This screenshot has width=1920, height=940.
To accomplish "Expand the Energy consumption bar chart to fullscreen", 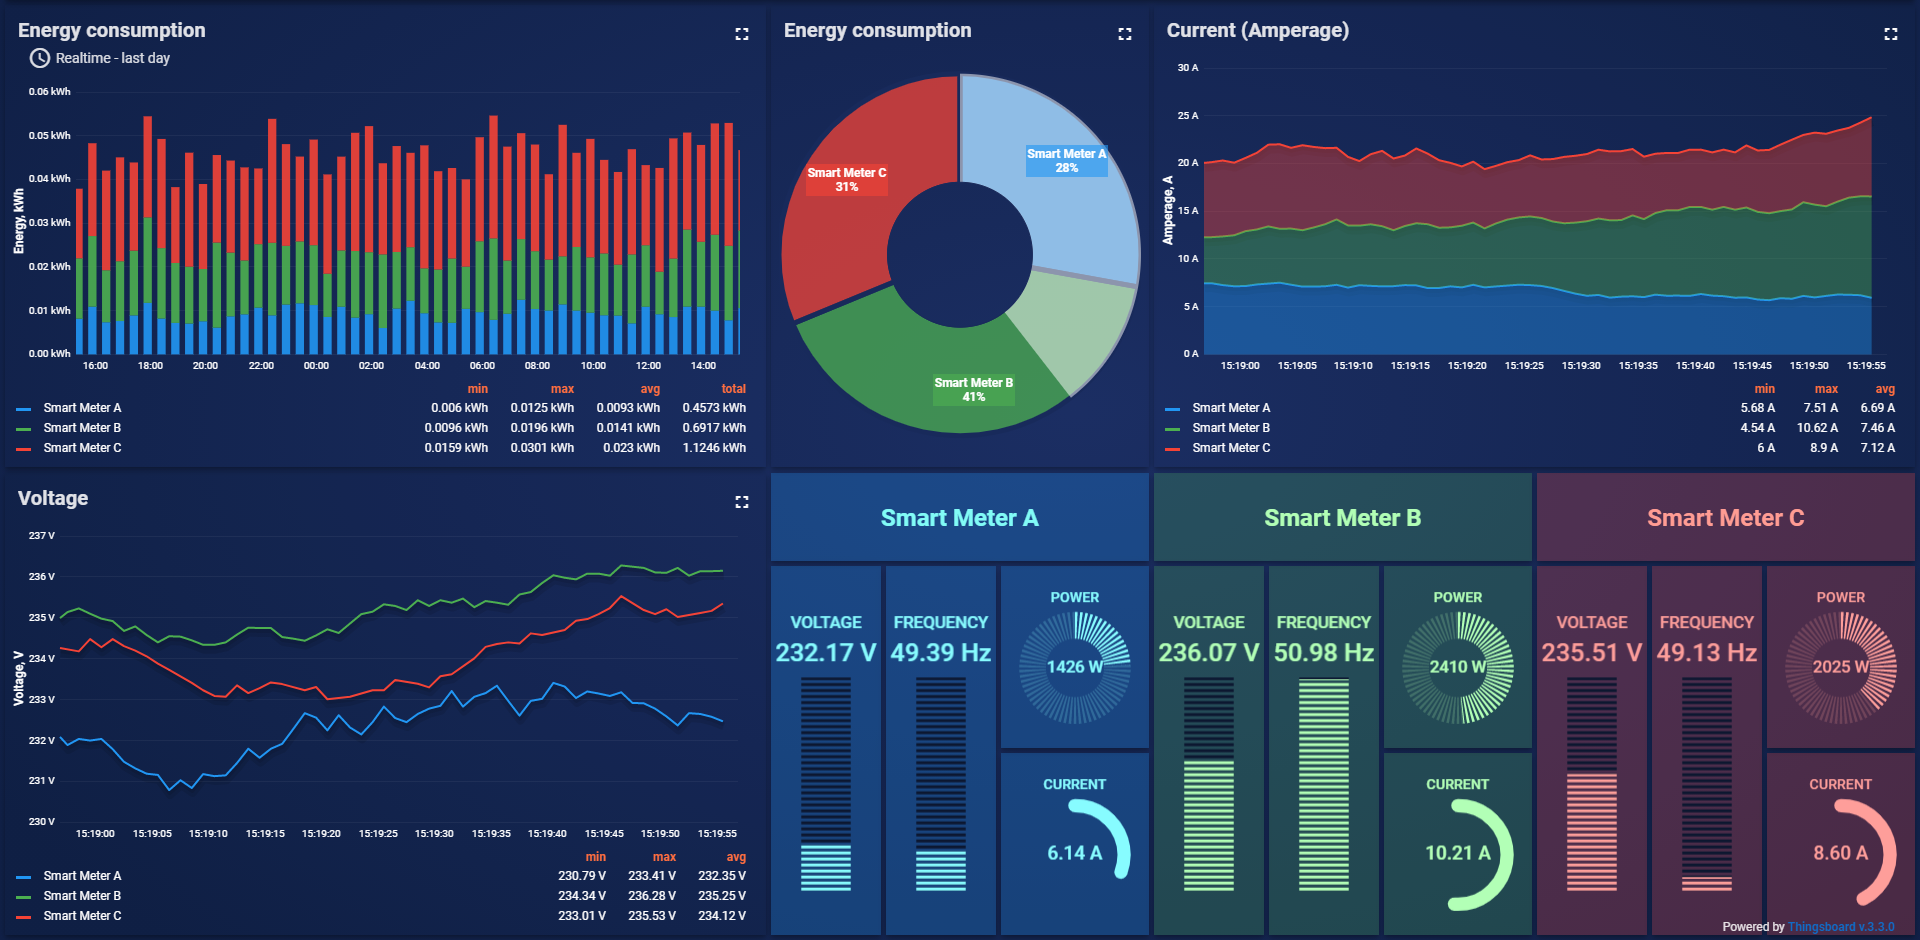I will (742, 33).
